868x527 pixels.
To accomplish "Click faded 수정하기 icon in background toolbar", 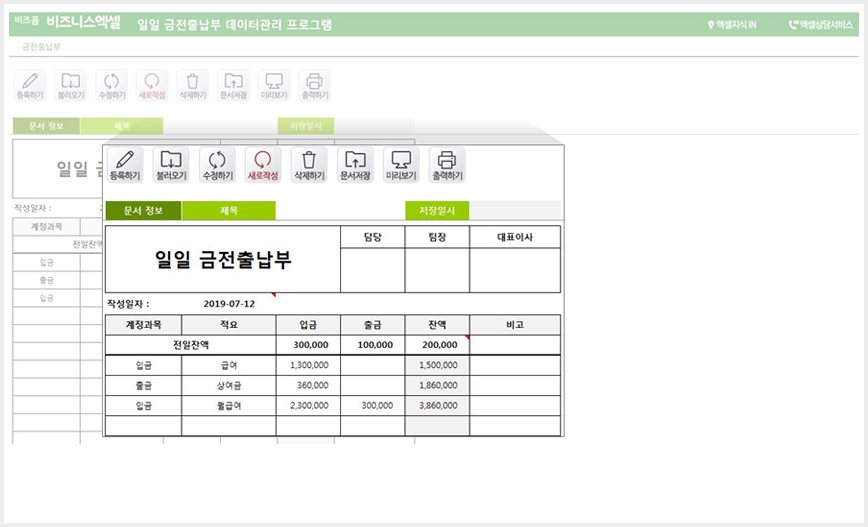I will [x=112, y=85].
